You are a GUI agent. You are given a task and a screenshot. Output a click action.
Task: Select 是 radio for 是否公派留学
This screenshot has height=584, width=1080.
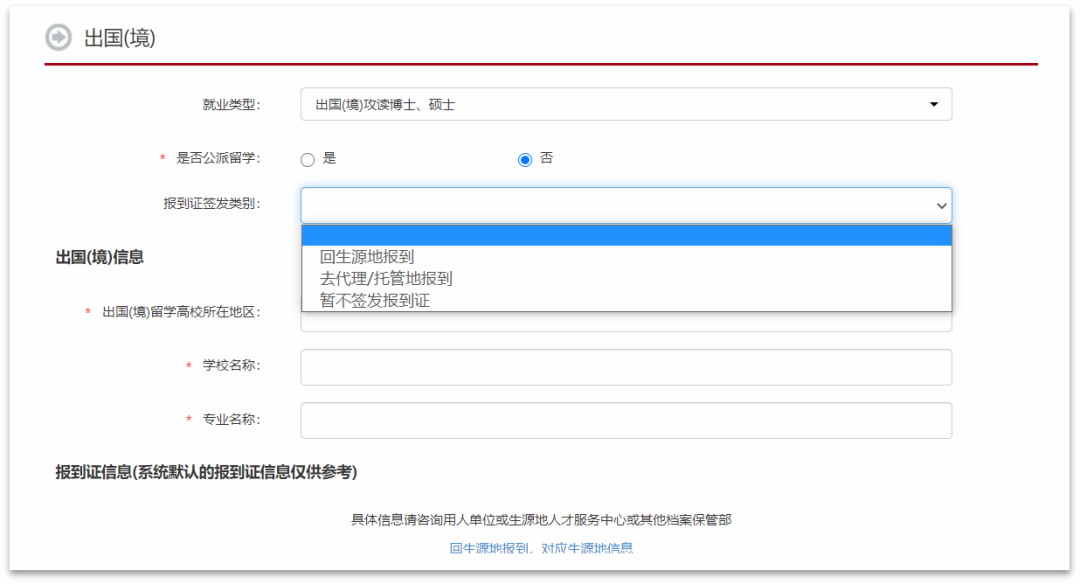click(308, 160)
